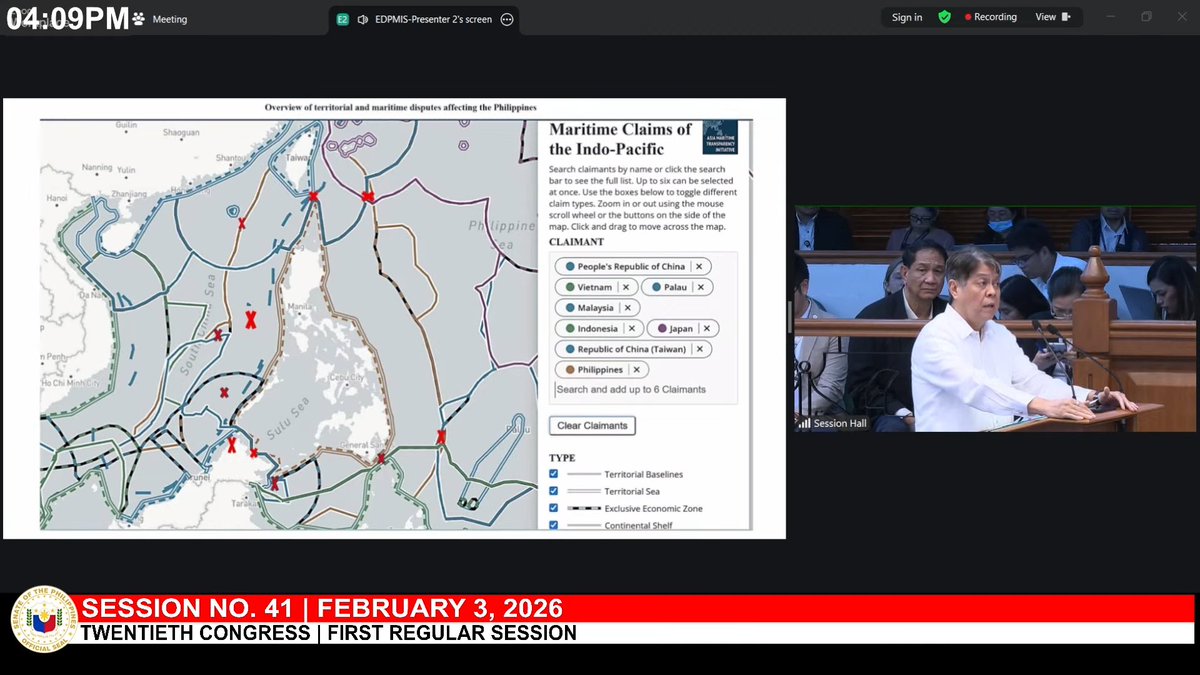Click the Malaysia claimant chip label
Viewport: 1200px width, 675px height.
(x=596, y=308)
